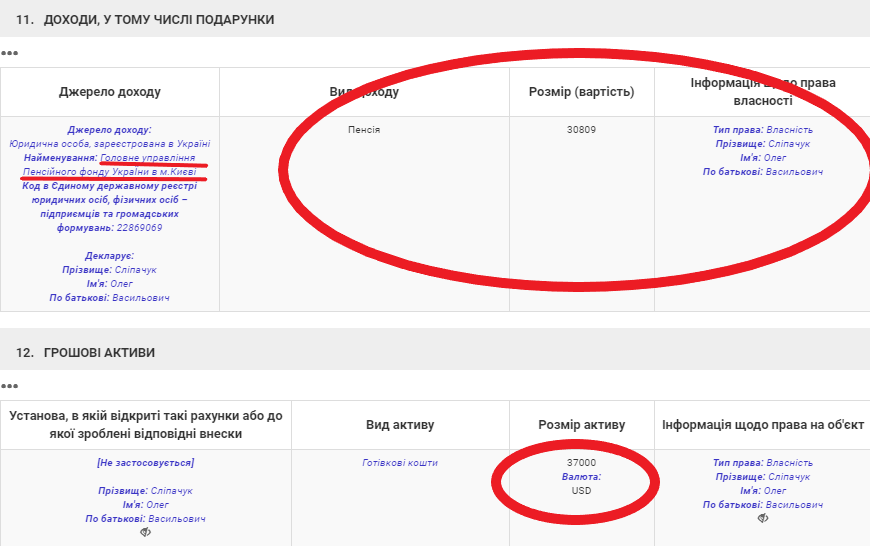Click the Розмір активу column header
Image resolution: width=870 pixels, height=546 pixels.
coord(581,425)
